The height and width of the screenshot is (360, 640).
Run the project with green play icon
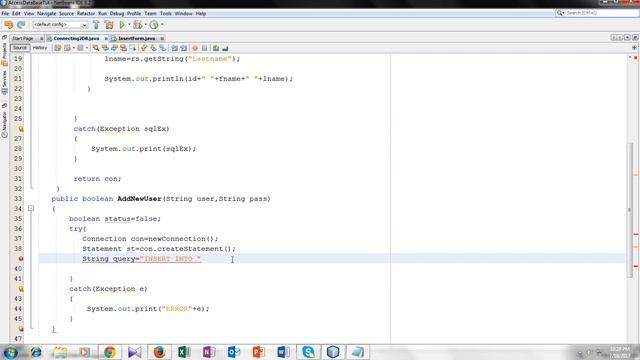tap(122, 25)
